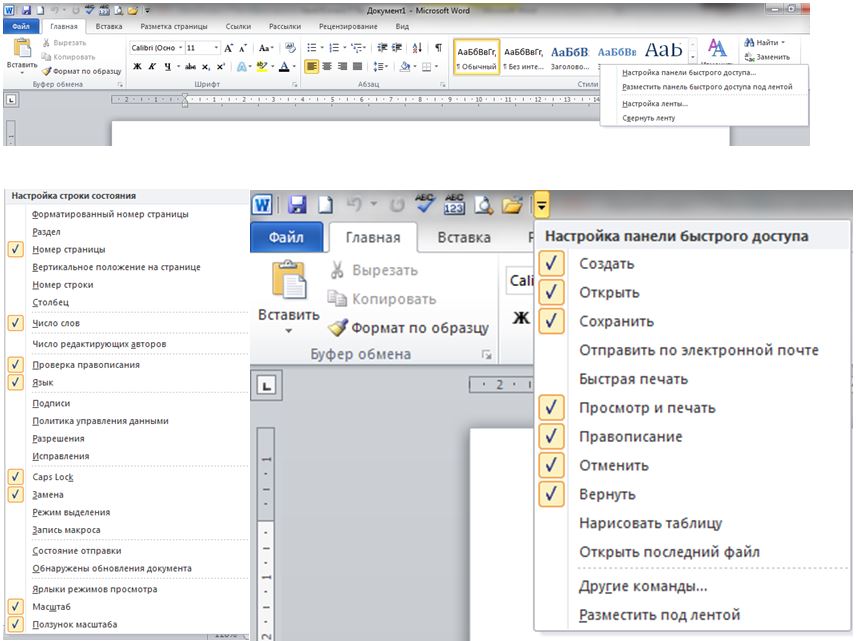The image size is (857, 641).
Task: Choose Другие команды... from the menu
Action: point(643,586)
